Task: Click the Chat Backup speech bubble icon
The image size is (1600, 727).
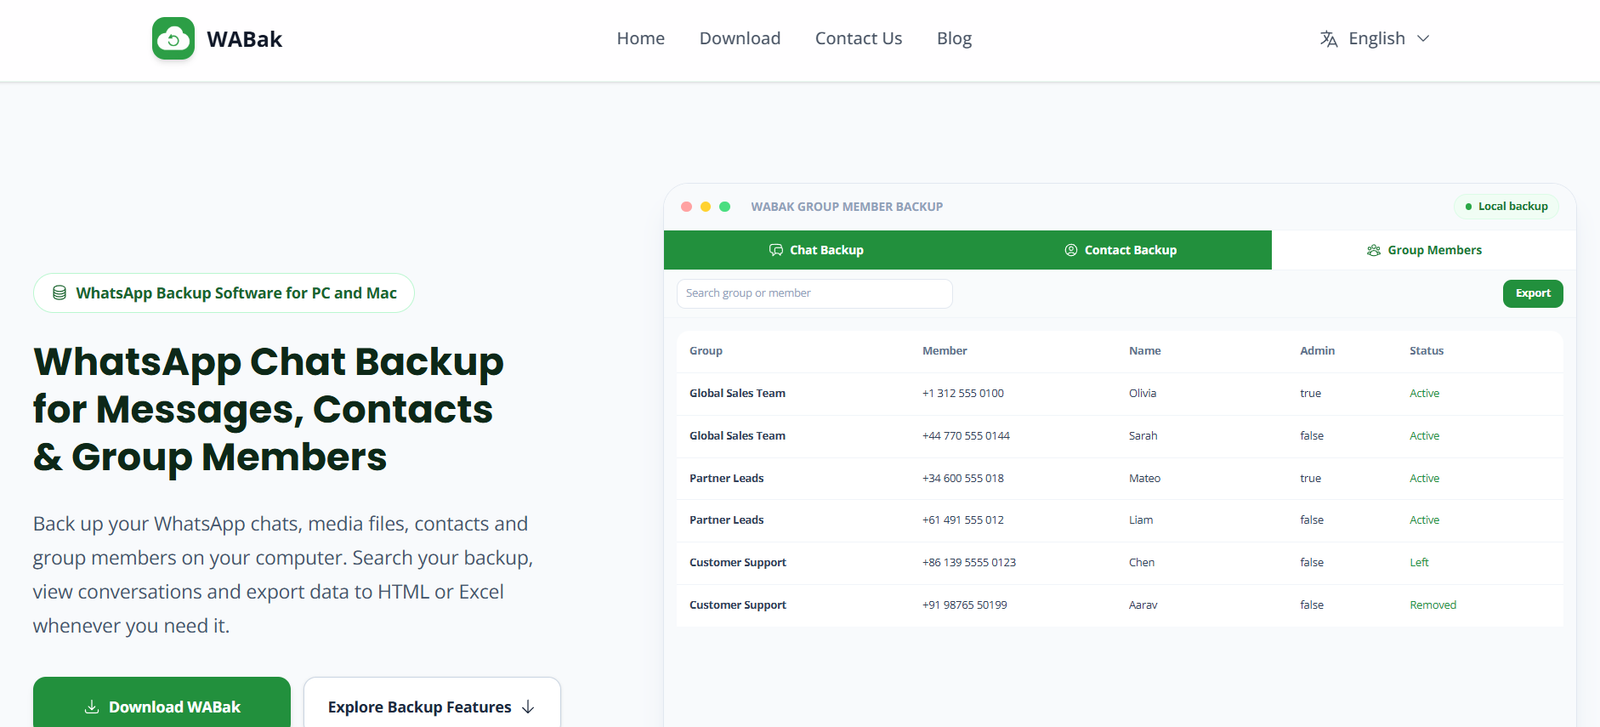Action: [776, 250]
